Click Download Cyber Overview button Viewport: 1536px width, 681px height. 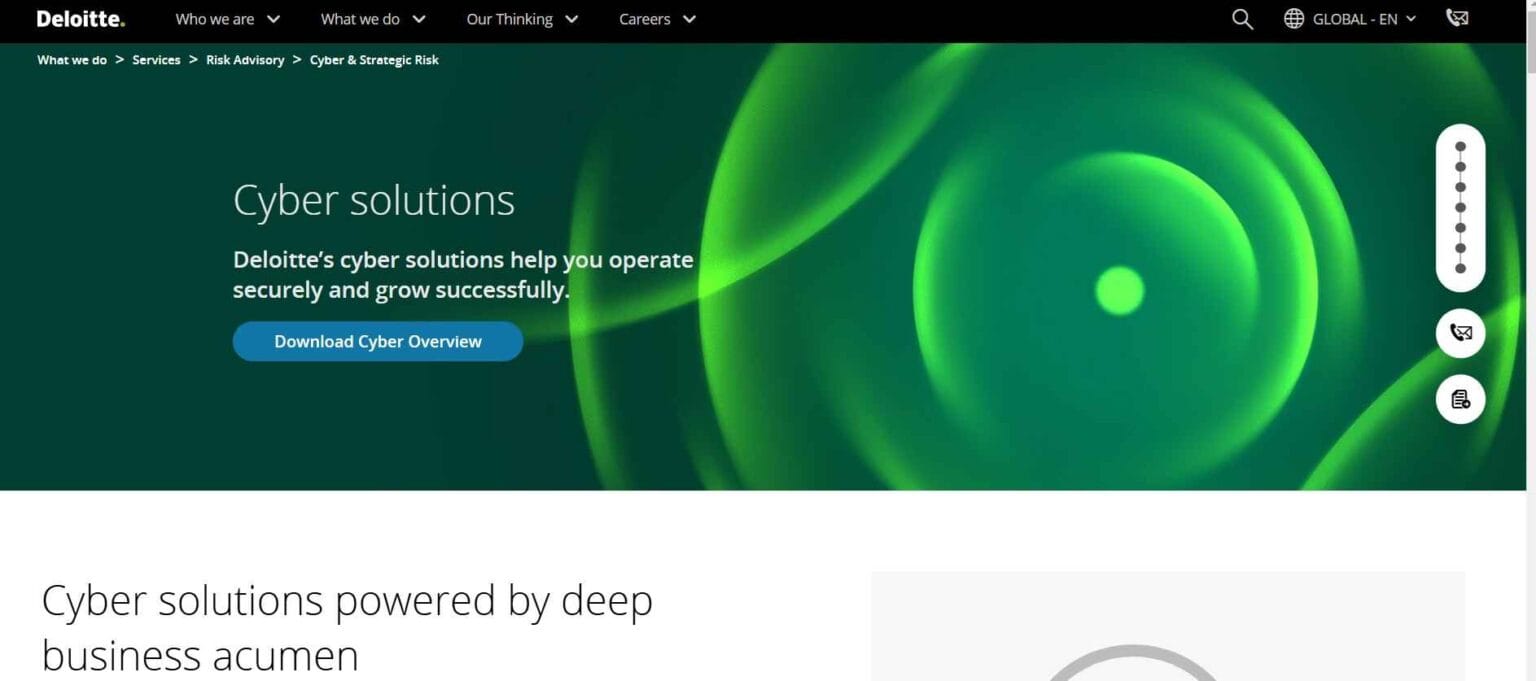tap(378, 341)
